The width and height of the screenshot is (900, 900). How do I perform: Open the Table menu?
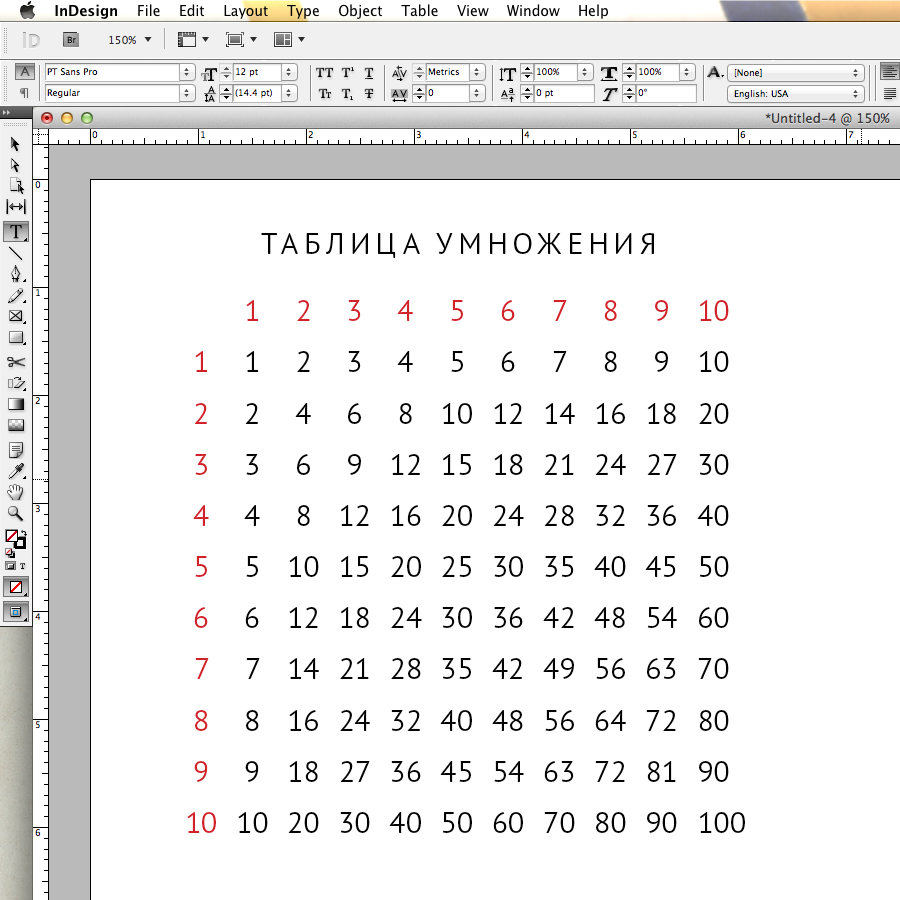point(419,11)
